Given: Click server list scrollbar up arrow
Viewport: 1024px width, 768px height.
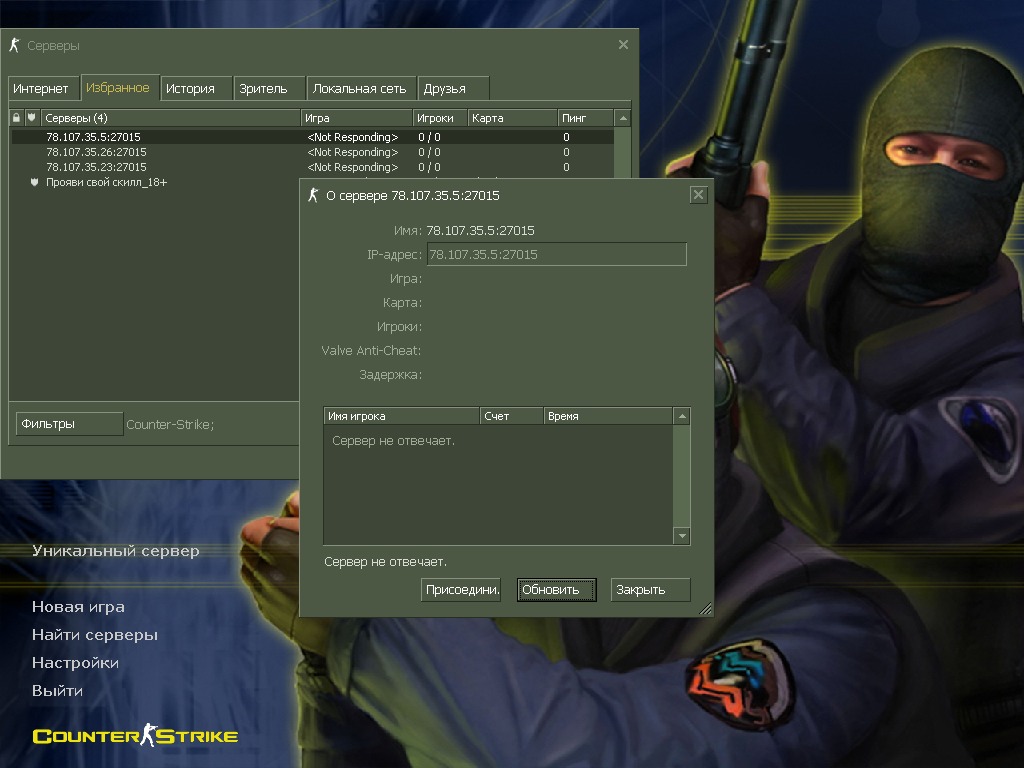Looking at the screenshot, I should 623,118.
